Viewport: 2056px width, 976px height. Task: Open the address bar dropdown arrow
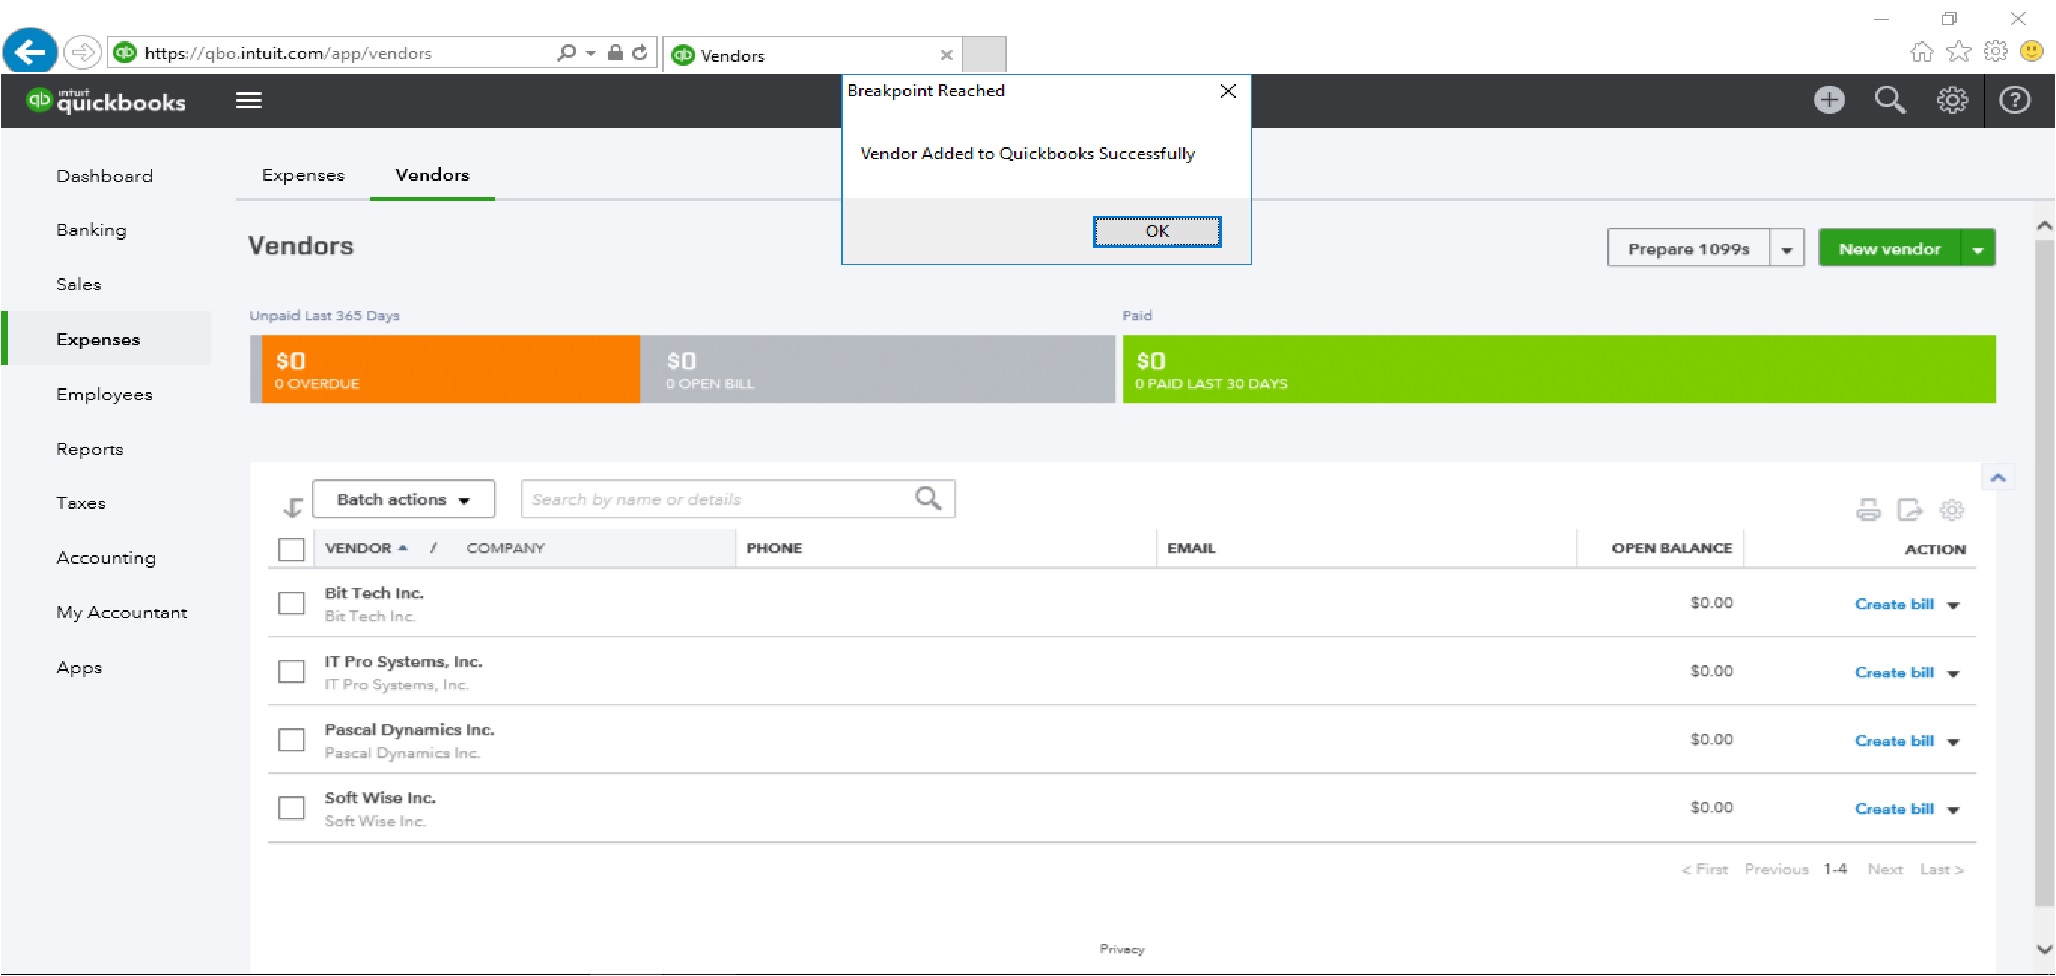[x=590, y=53]
